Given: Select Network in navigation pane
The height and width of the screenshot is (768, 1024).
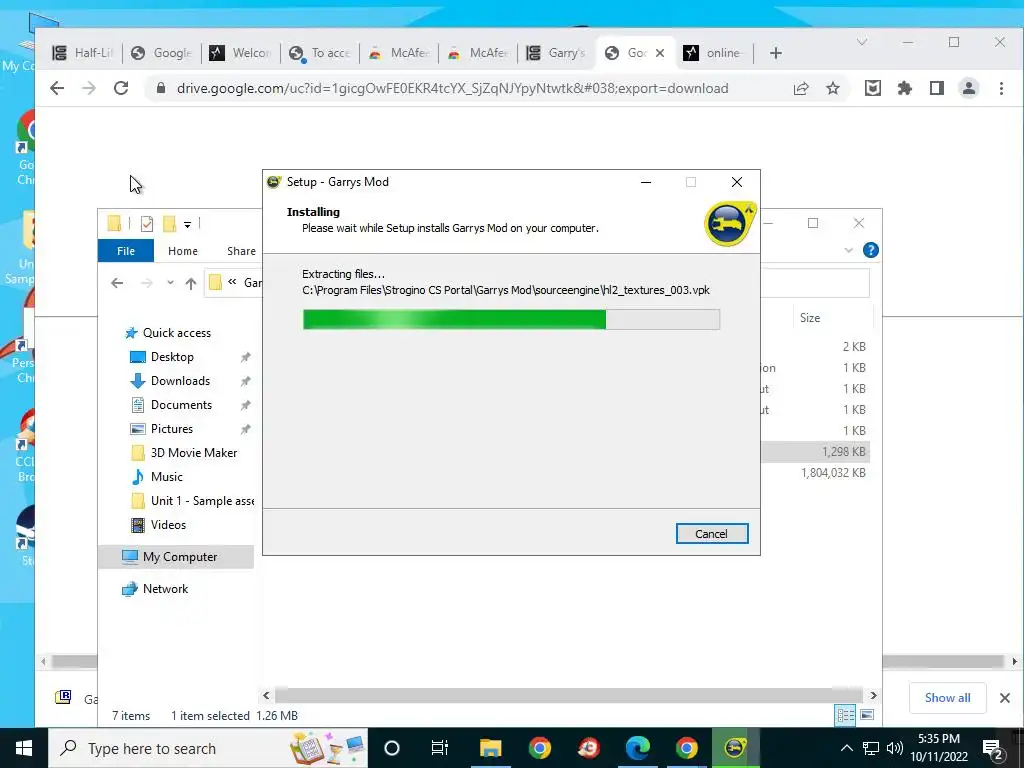Looking at the screenshot, I should click(x=155, y=589).
